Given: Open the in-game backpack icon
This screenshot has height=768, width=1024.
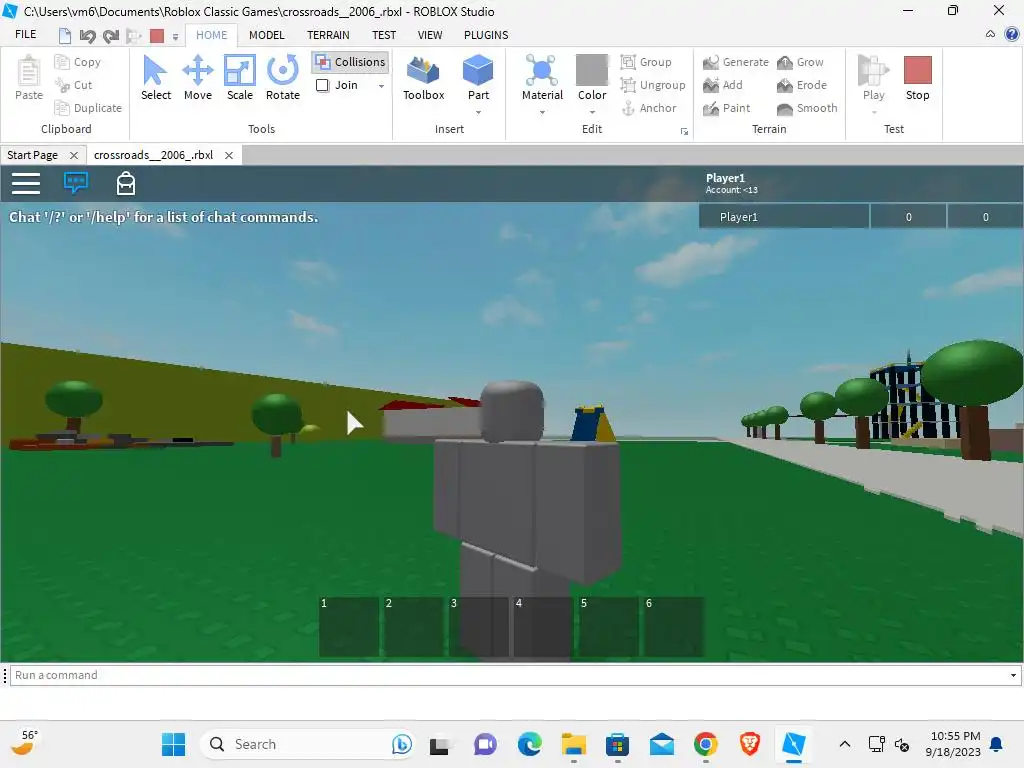Looking at the screenshot, I should point(125,184).
